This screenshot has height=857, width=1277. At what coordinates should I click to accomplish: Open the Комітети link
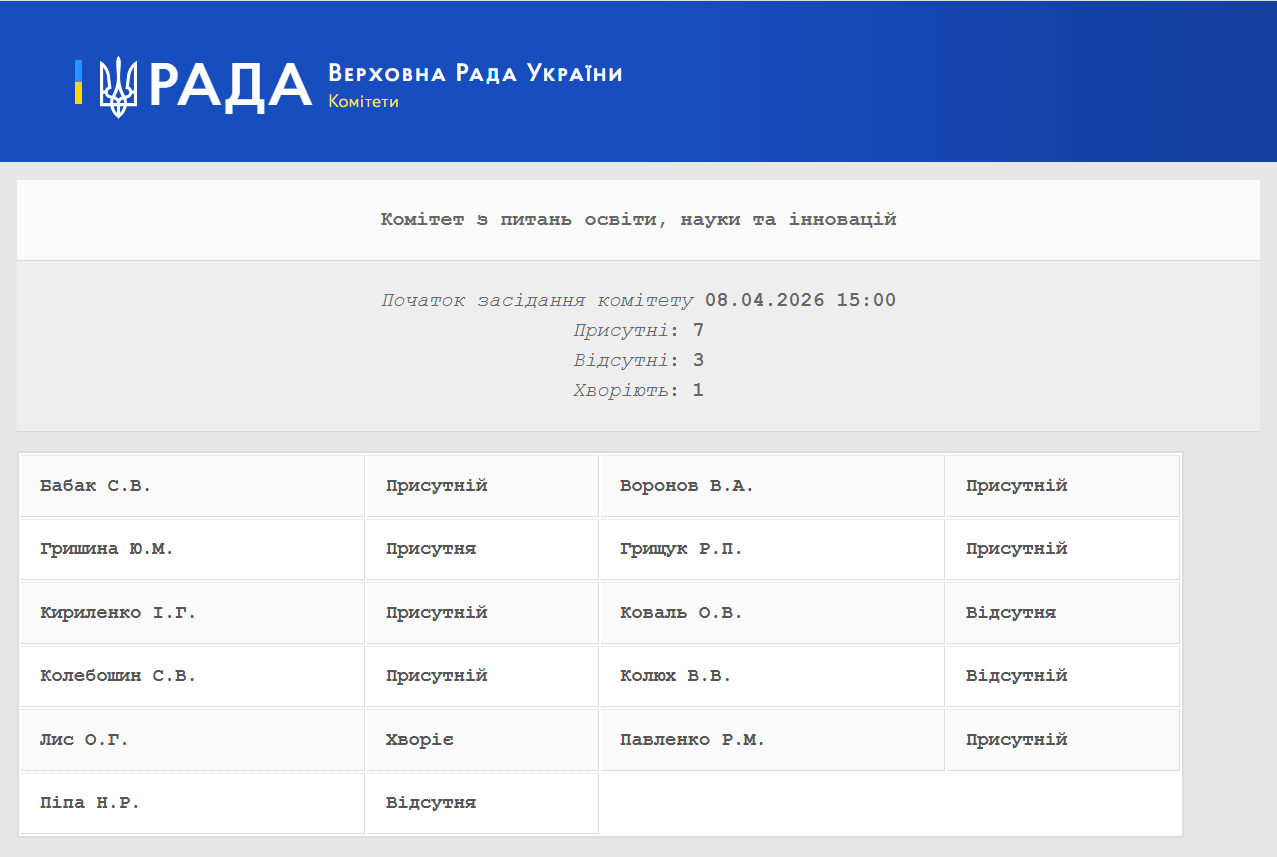[363, 102]
